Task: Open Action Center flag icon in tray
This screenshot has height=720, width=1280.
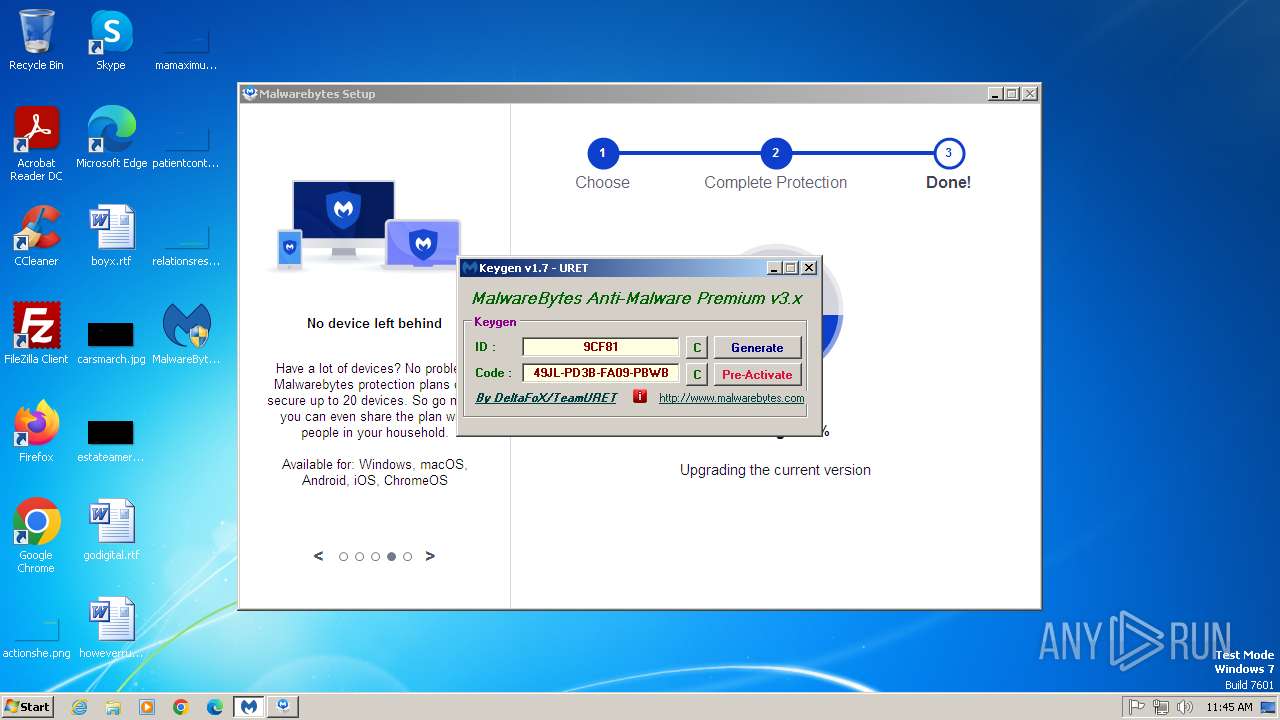Action: [1137, 706]
